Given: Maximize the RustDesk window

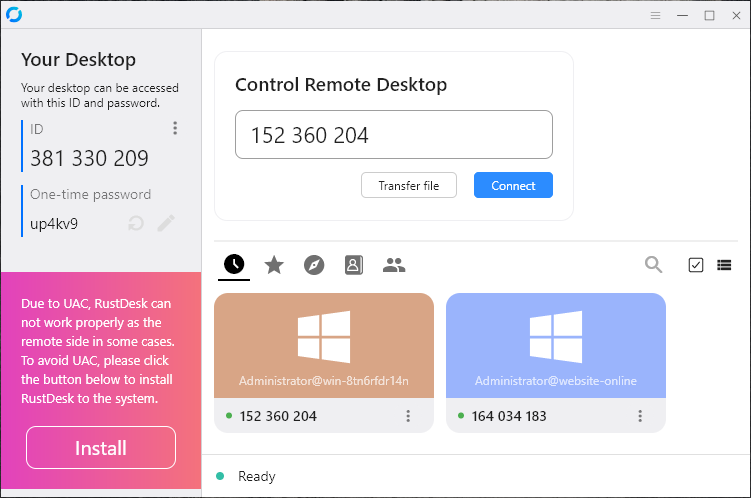Looking at the screenshot, I should click(x=709, y=15).
